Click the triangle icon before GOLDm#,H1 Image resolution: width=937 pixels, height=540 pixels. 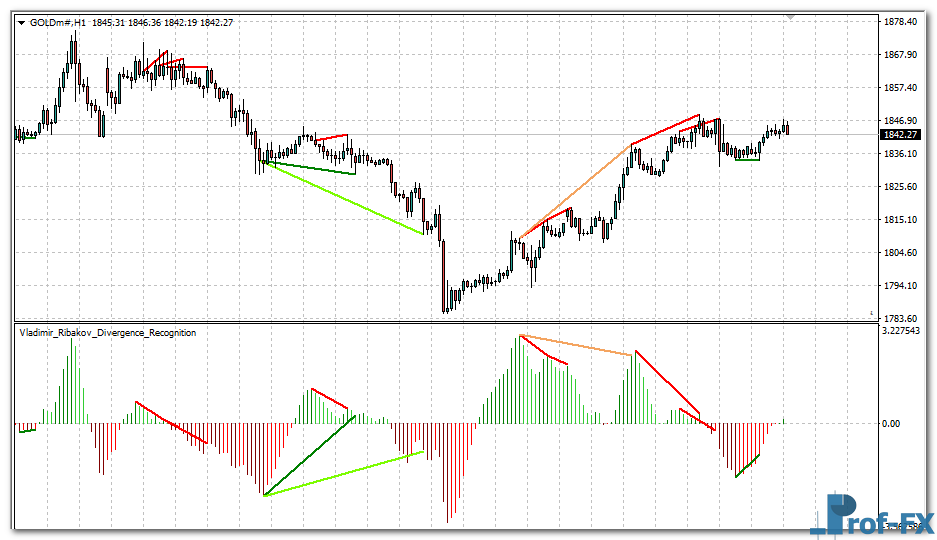(x=22, y=22)
